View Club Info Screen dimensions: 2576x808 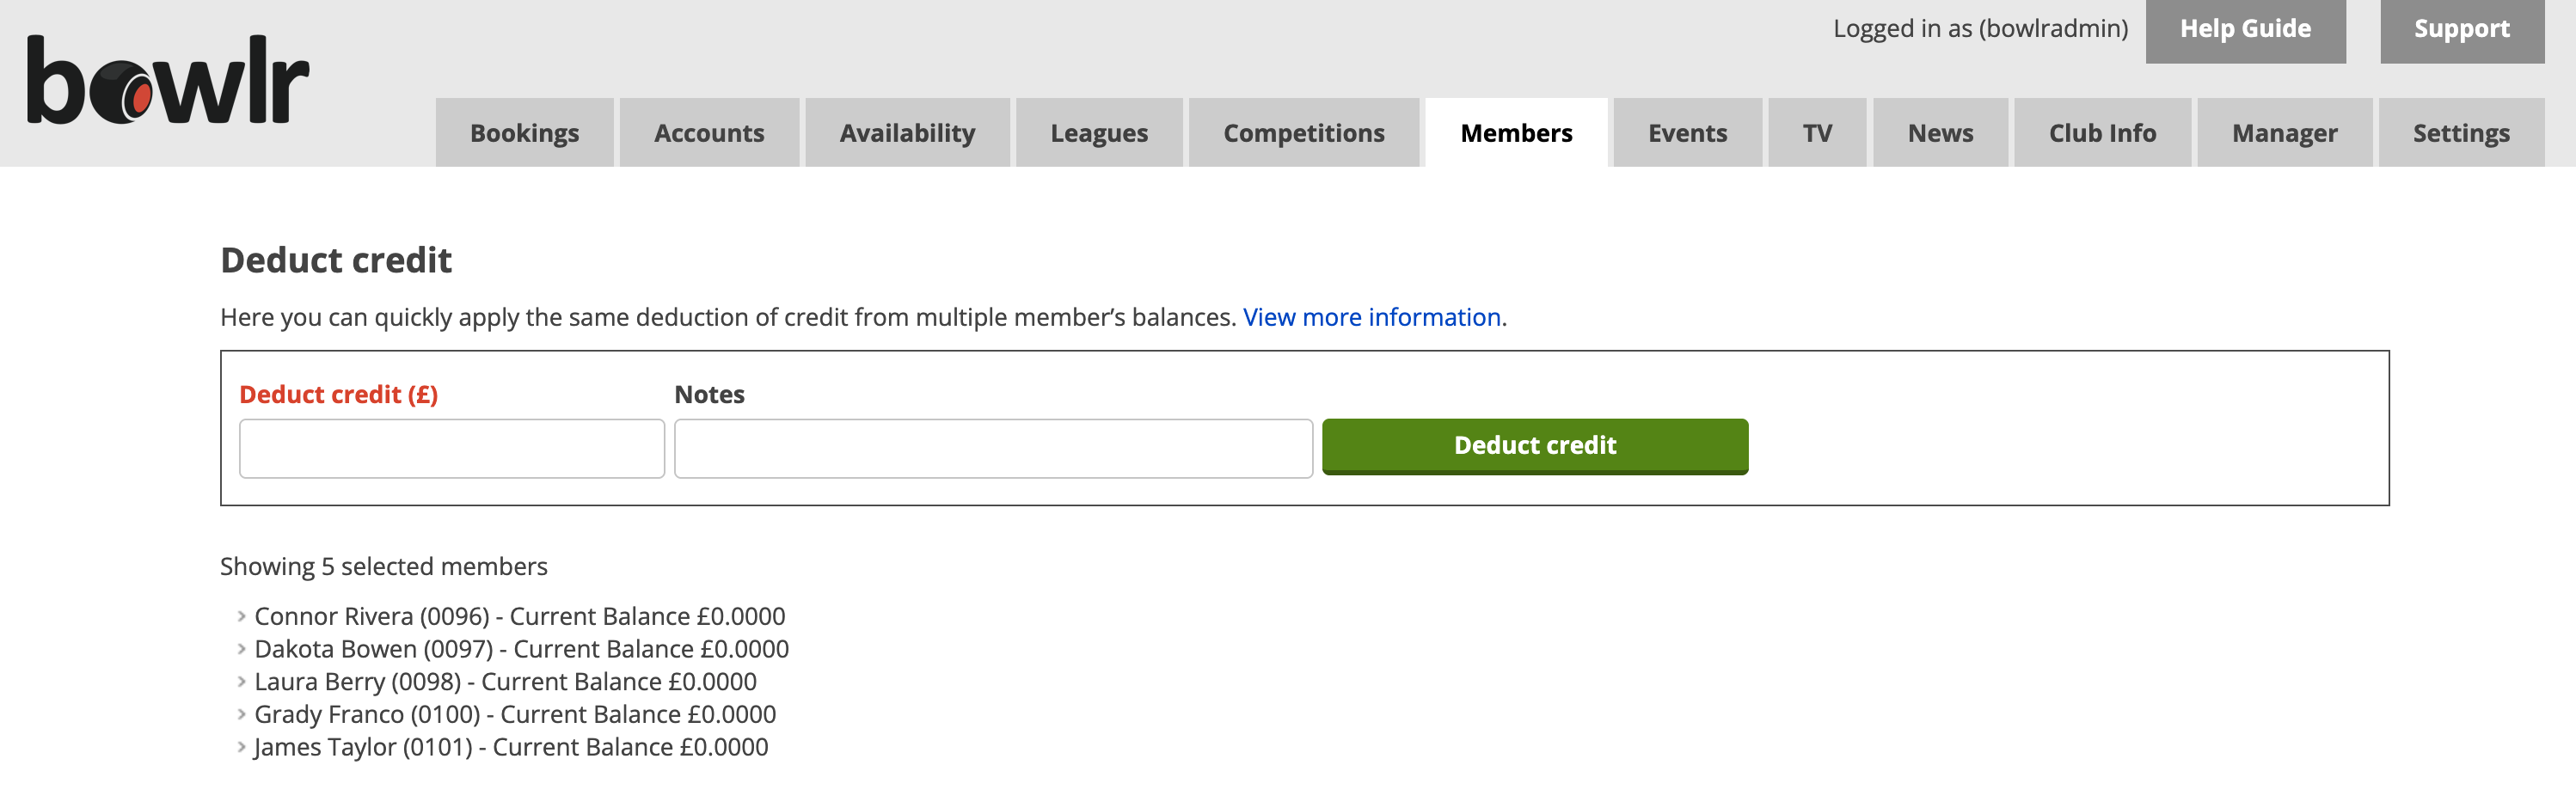(2100, 132)
